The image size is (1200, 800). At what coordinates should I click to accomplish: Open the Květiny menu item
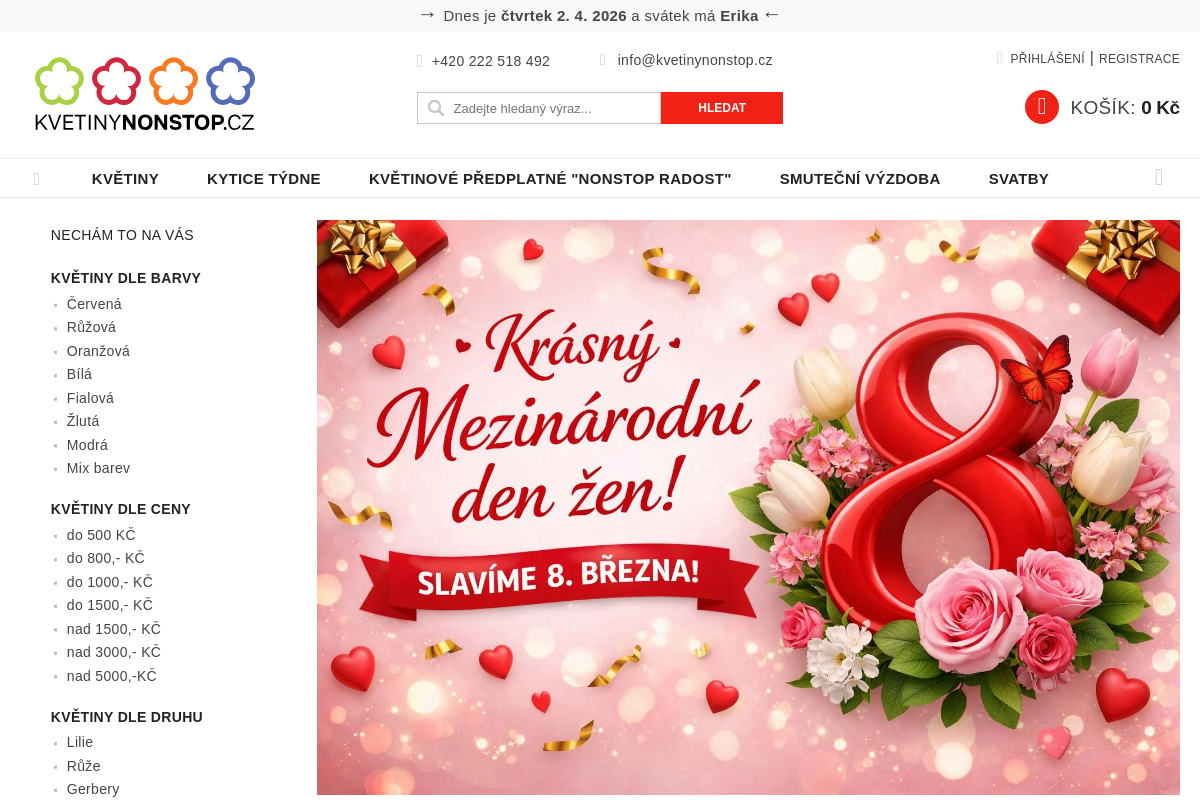click(125, 179)
